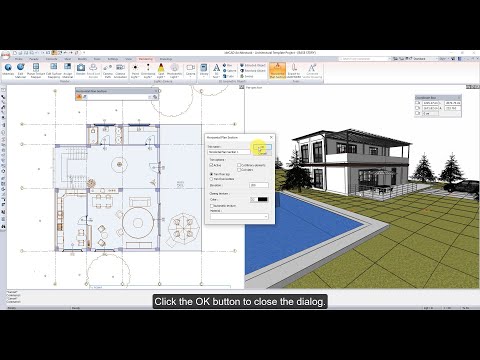Enable the Cut library elements checkbox
This screenshot has width=480, height=360.
[239, 165]
